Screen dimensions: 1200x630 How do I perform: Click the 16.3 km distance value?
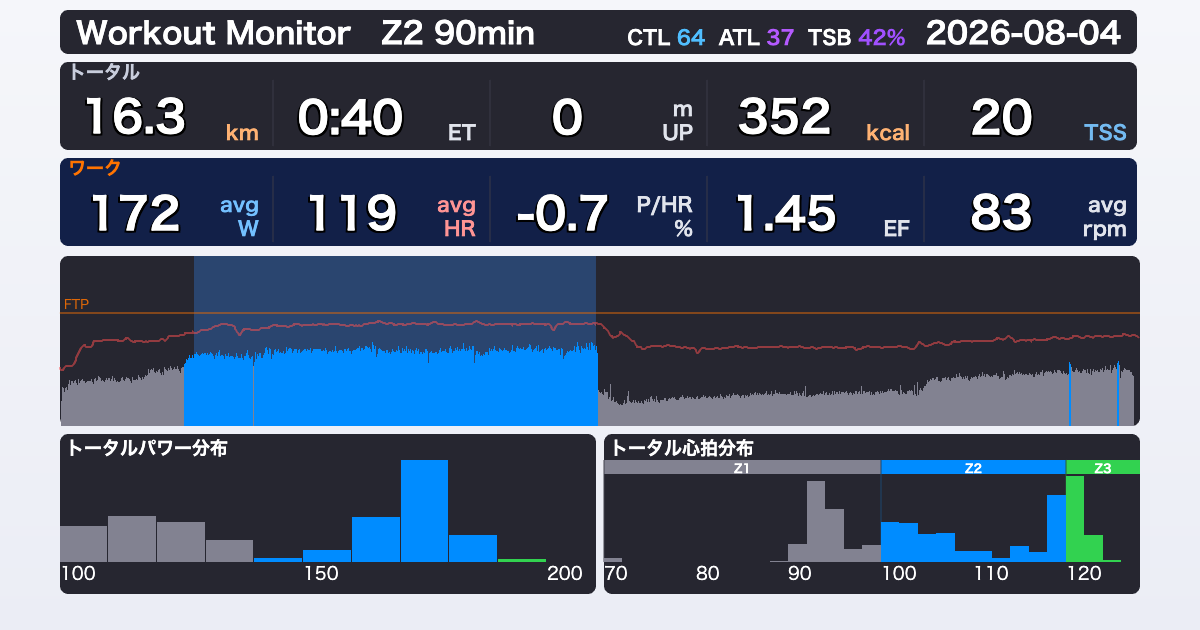135,117
